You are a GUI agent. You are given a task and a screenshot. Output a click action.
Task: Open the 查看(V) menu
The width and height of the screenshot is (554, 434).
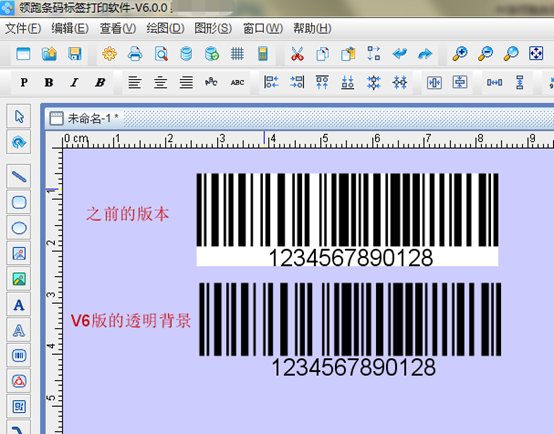click(118, 28)
